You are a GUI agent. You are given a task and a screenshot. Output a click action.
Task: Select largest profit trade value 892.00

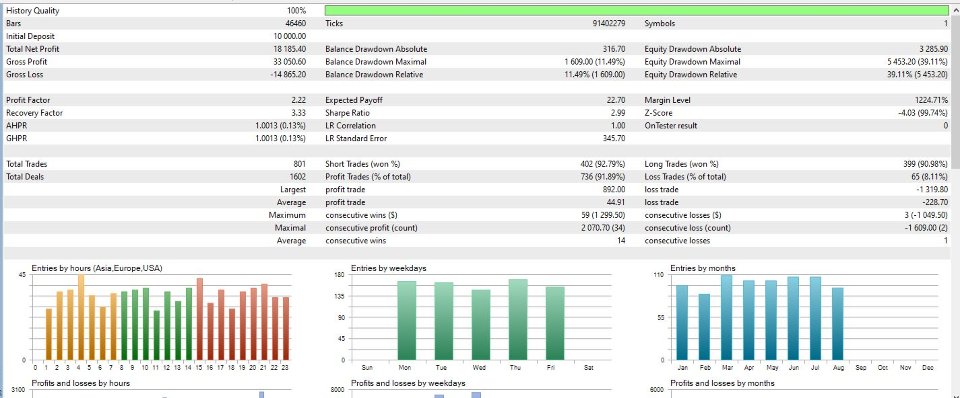coord(615,190)
